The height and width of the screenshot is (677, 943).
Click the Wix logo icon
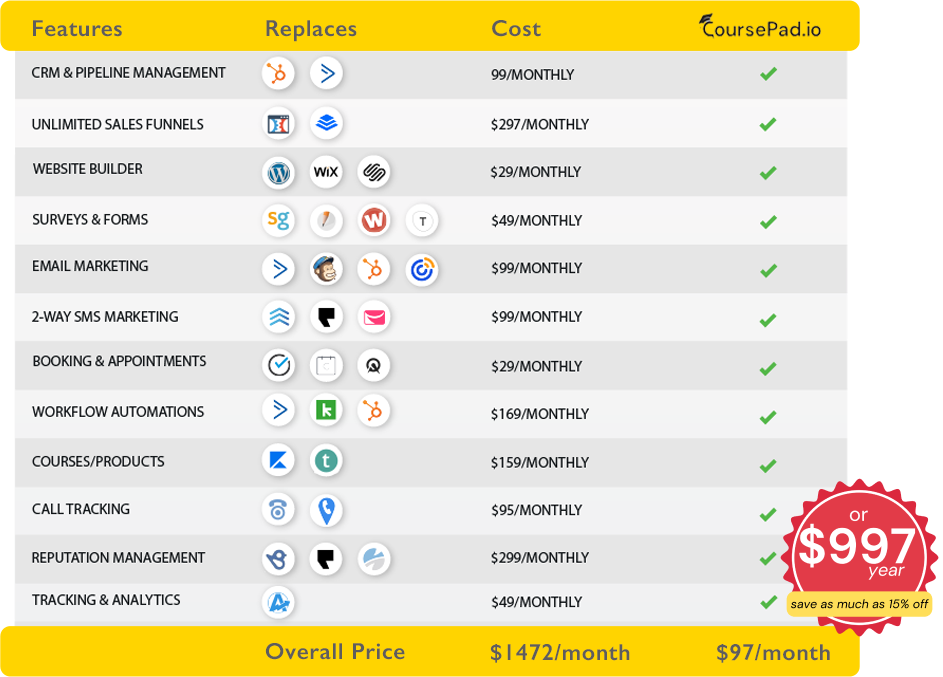[x=326, y=173]
